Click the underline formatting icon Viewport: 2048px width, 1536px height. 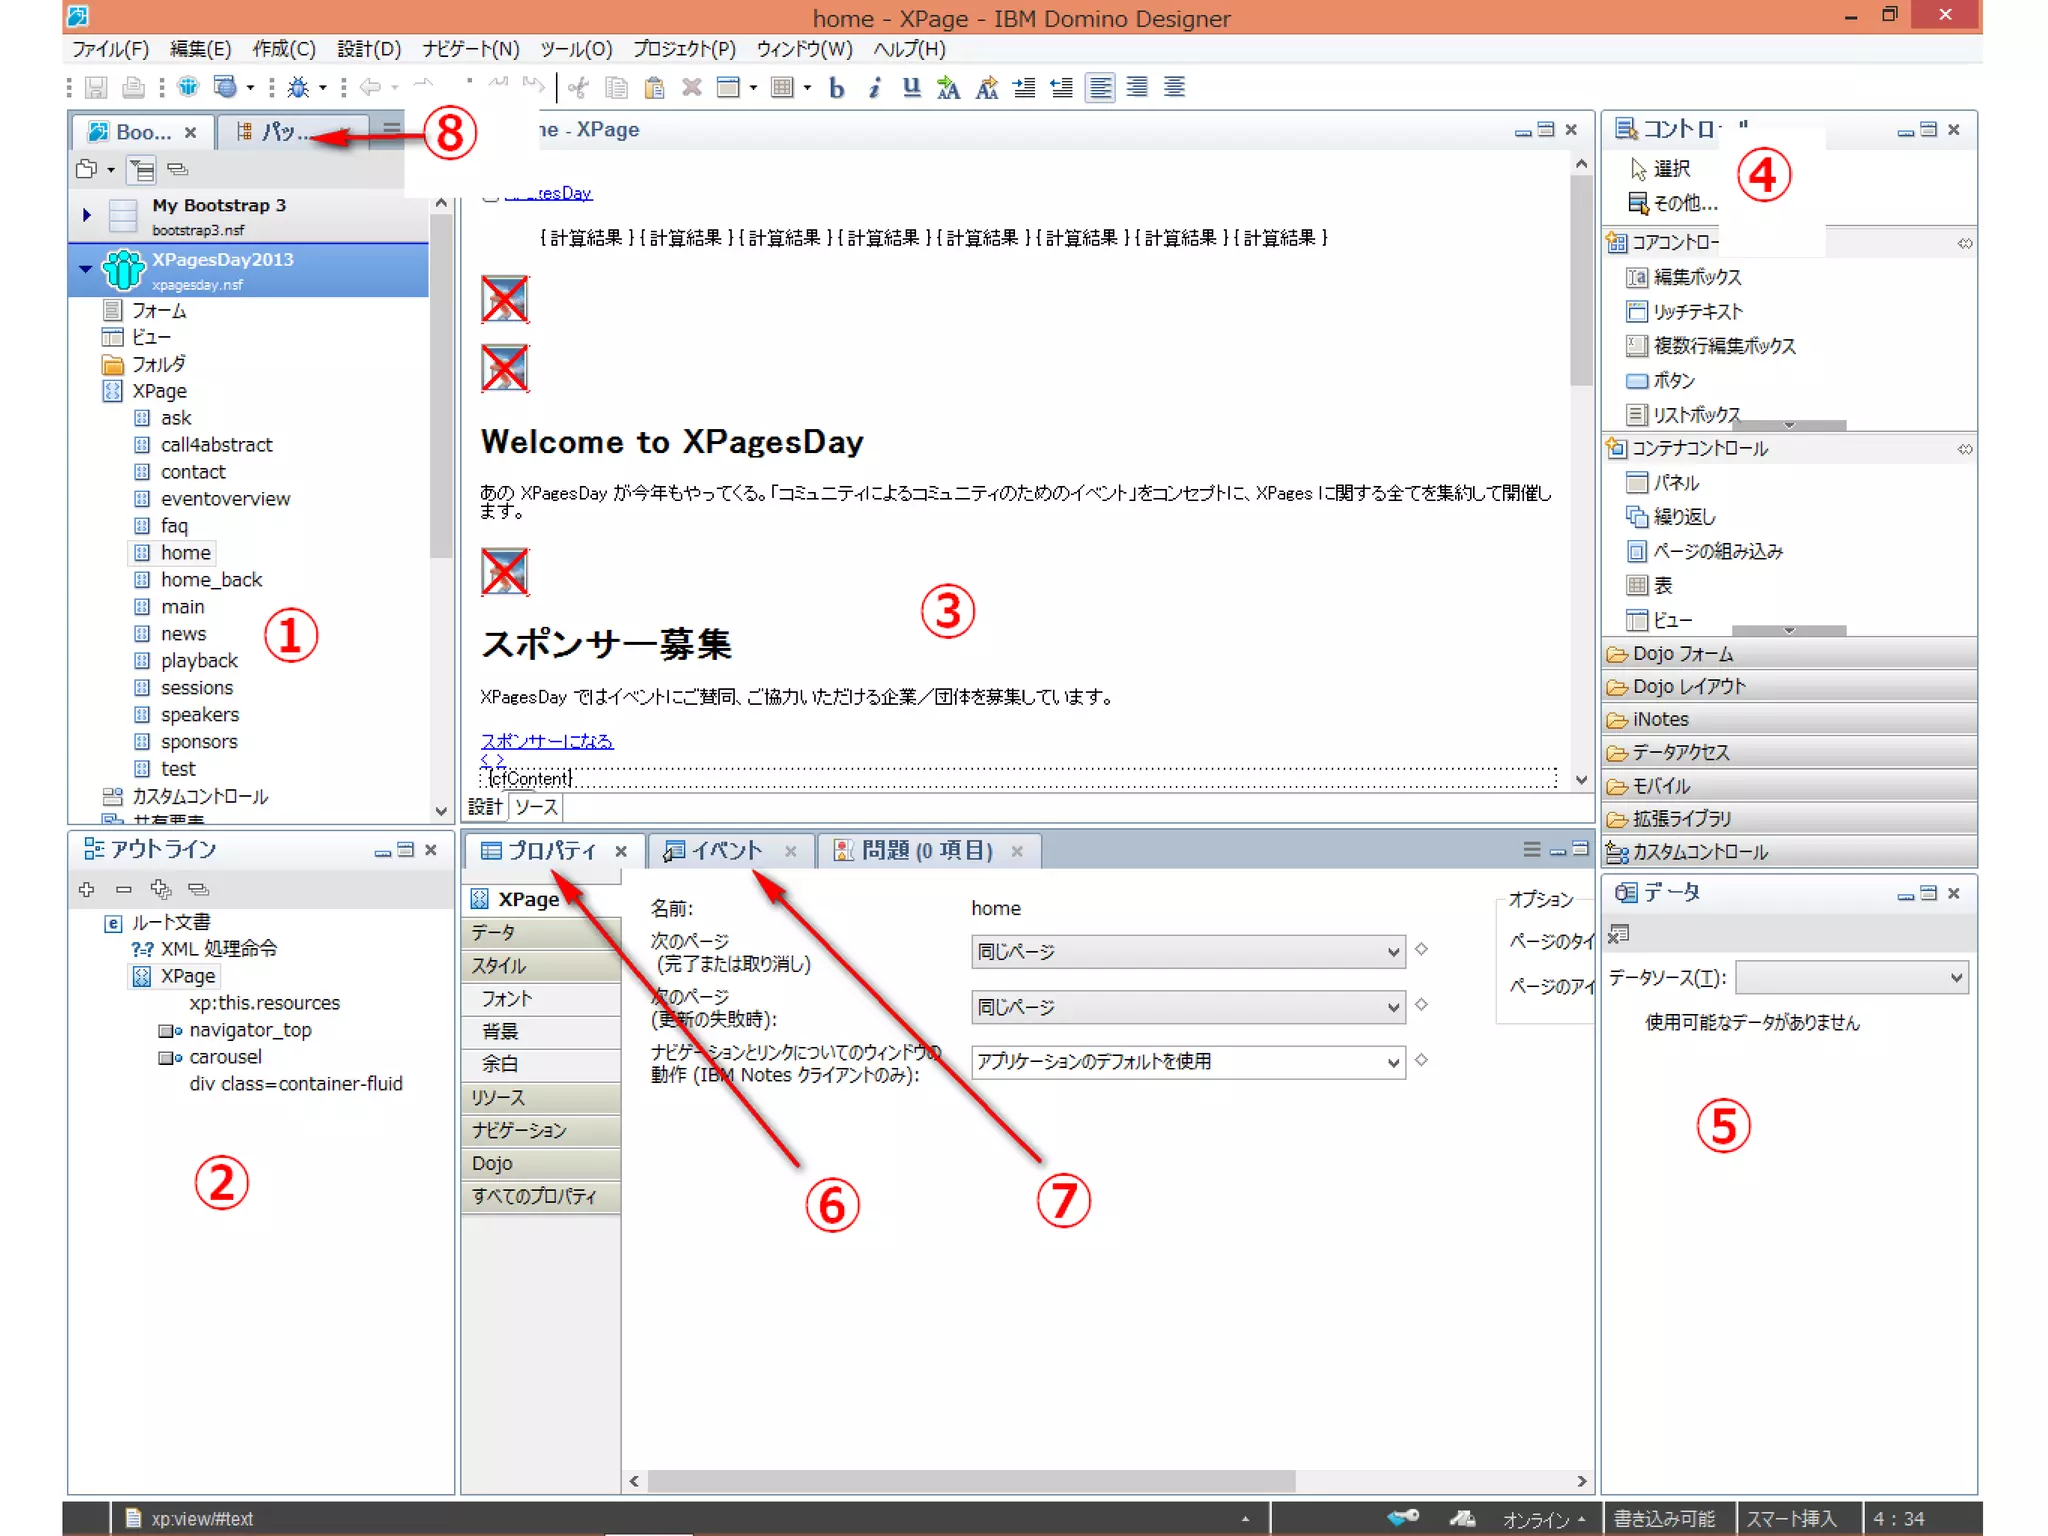click(x=911, y=88)
